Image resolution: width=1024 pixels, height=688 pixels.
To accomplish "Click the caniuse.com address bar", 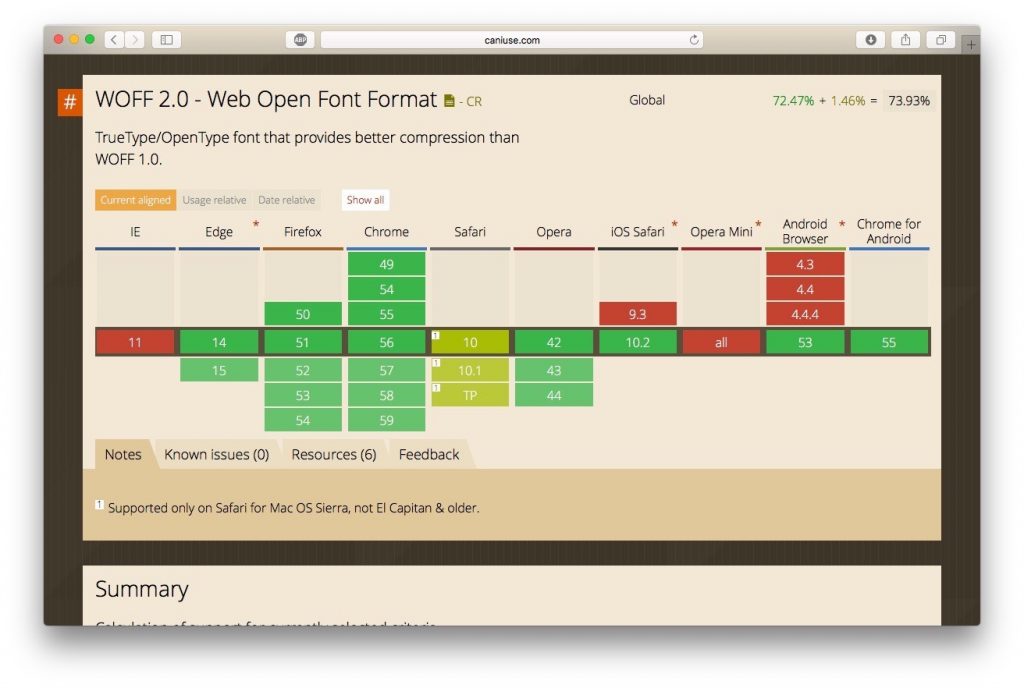I will (x=512, y=40).
